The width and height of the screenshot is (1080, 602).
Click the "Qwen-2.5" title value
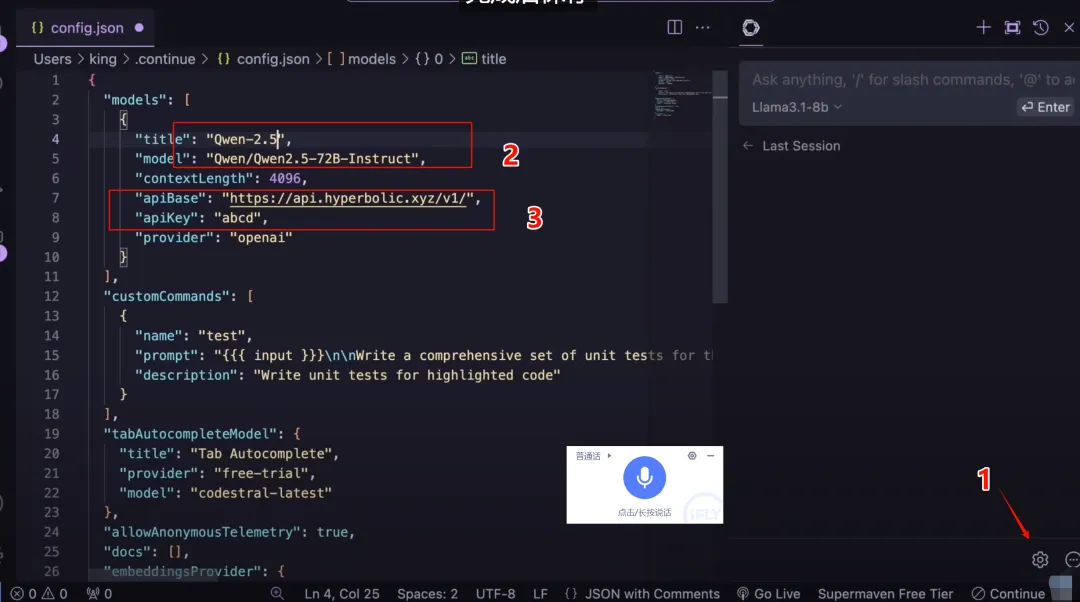(x=245, y=139)
